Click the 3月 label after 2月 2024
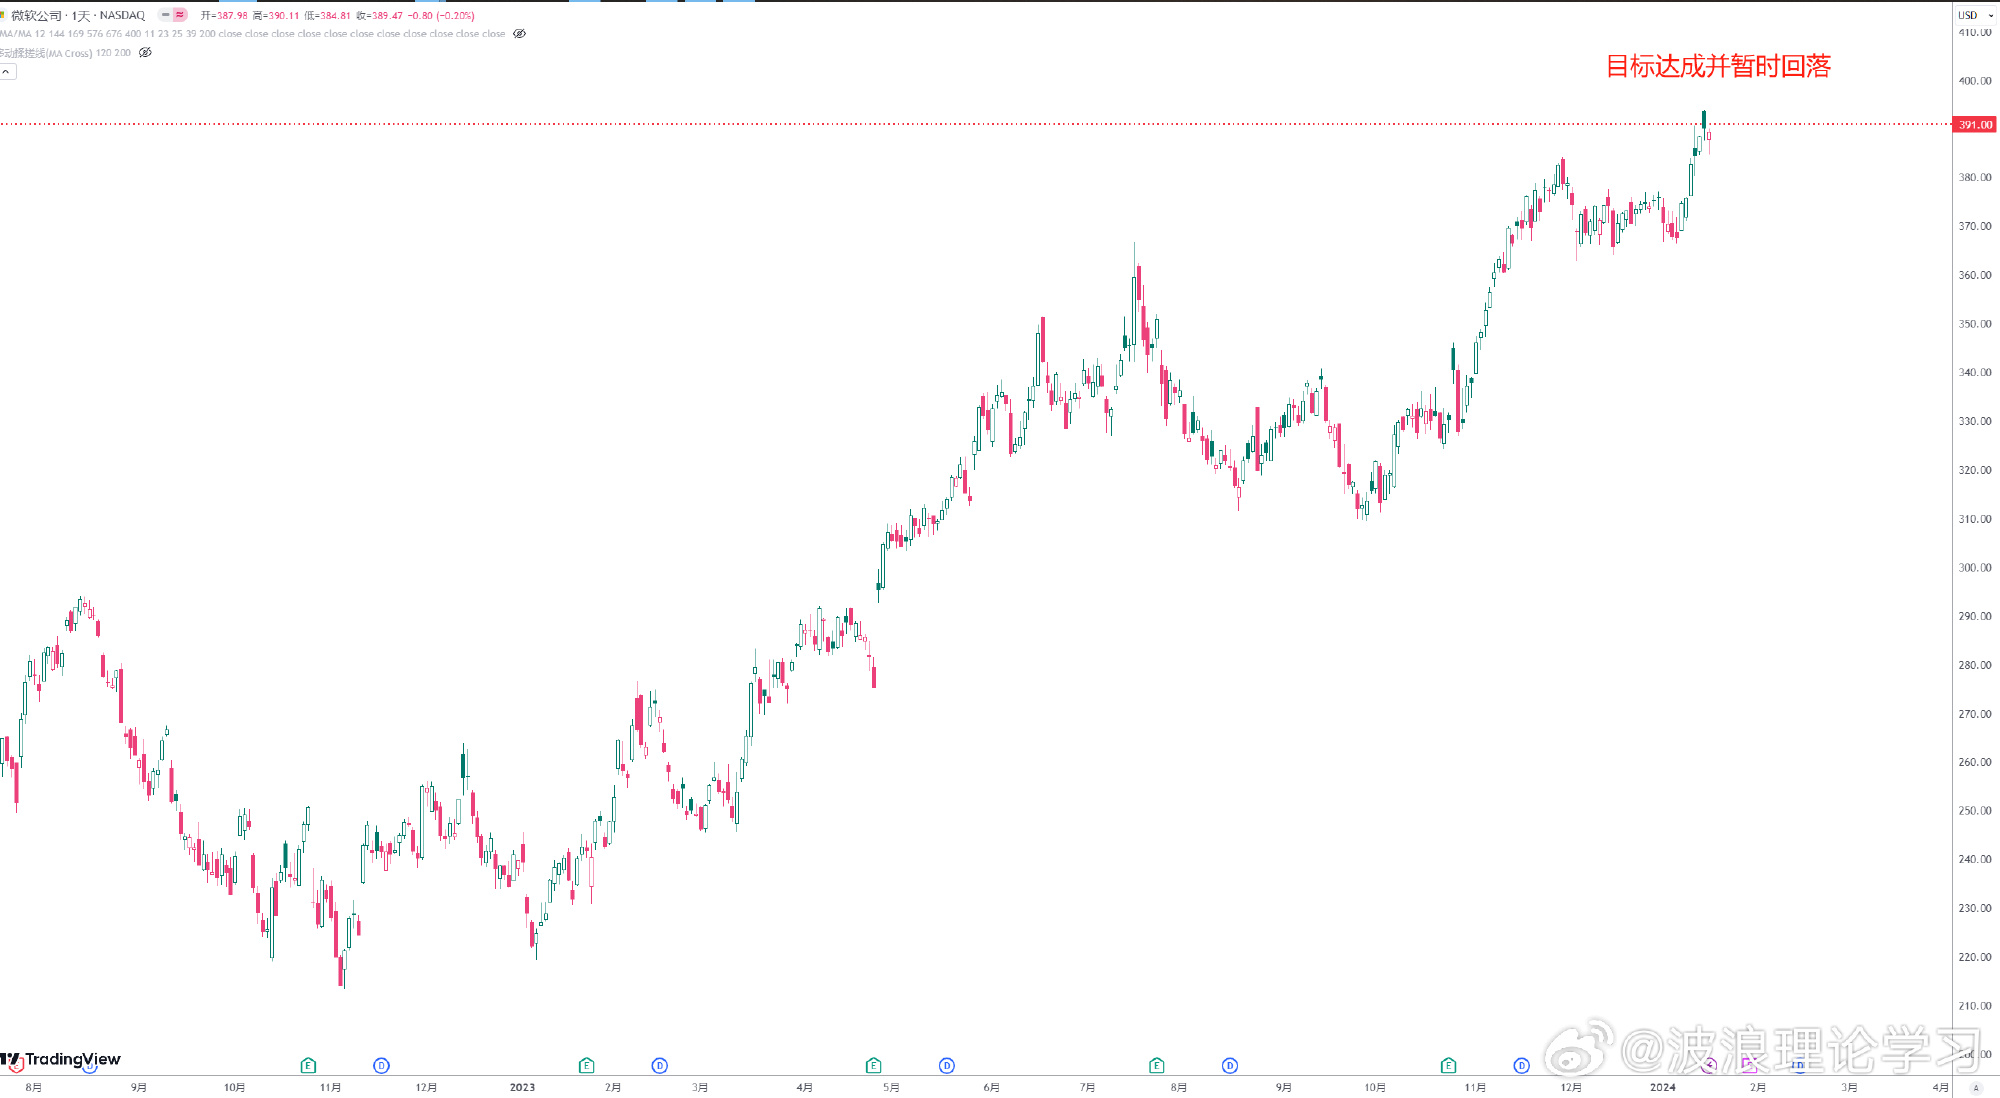 (x=1849, y=1087)
